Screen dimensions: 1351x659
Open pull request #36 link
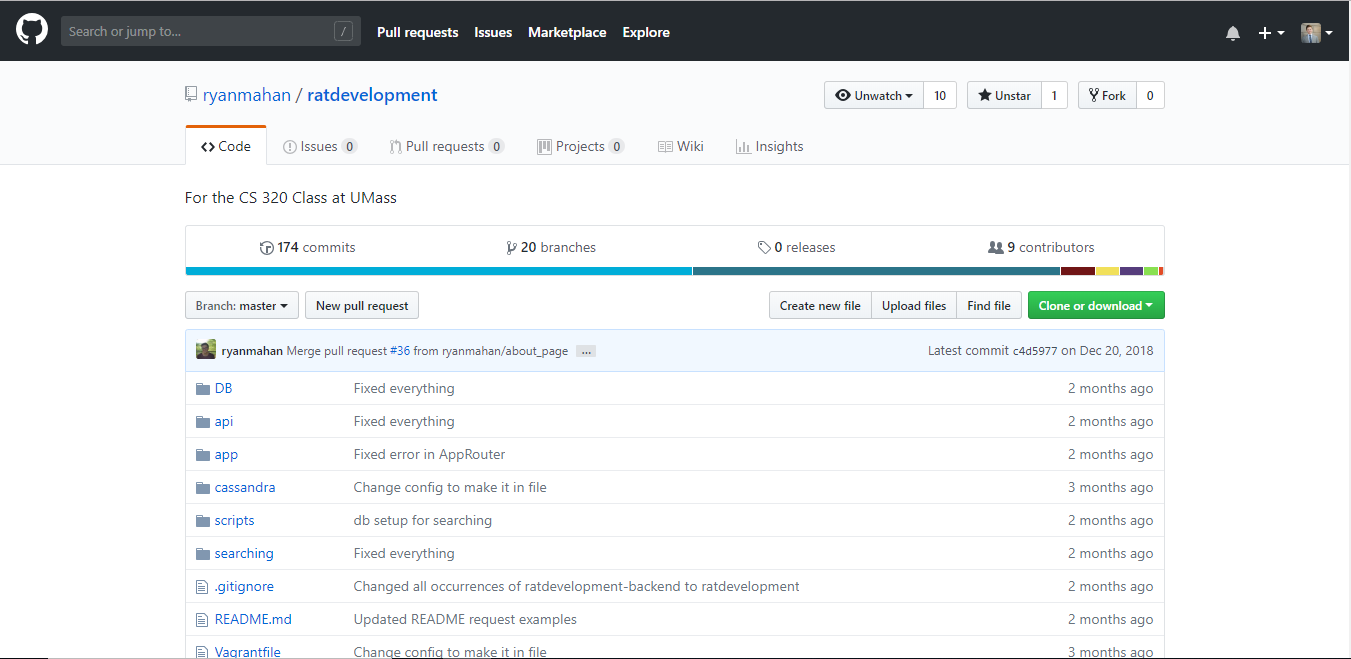coord(400,351)
